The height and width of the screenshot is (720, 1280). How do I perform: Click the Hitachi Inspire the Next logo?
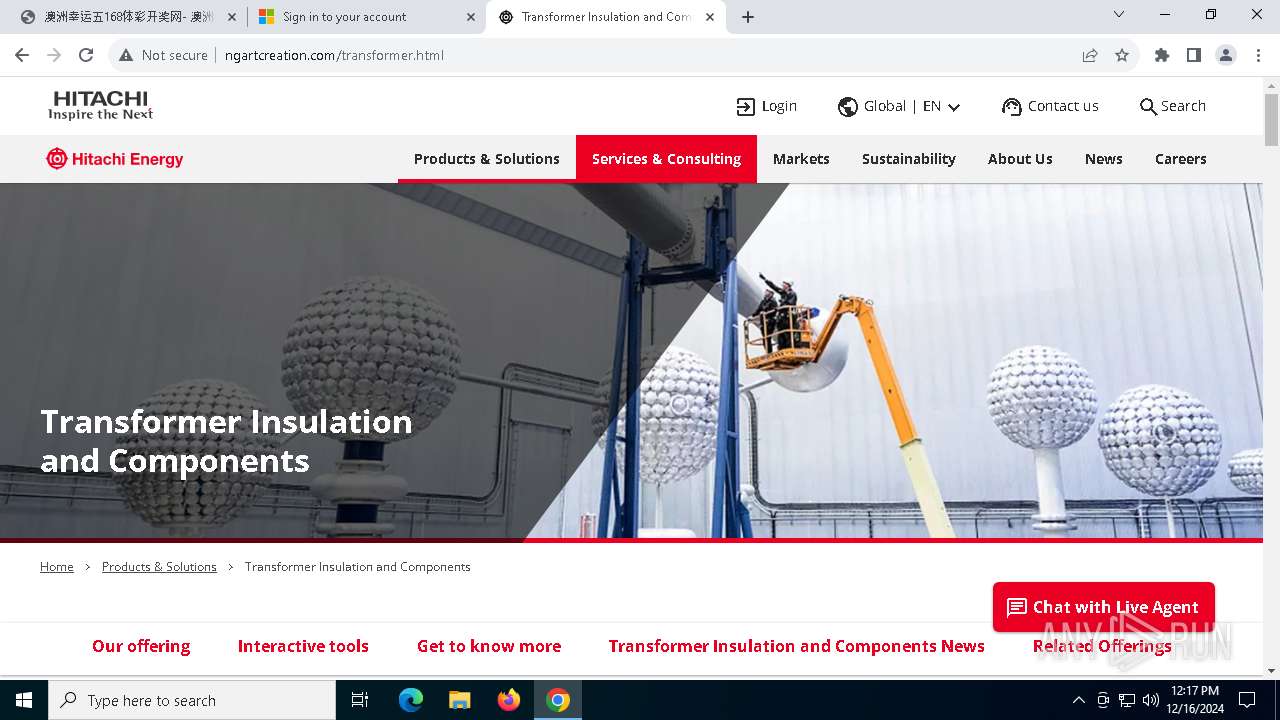coord(101,105)
